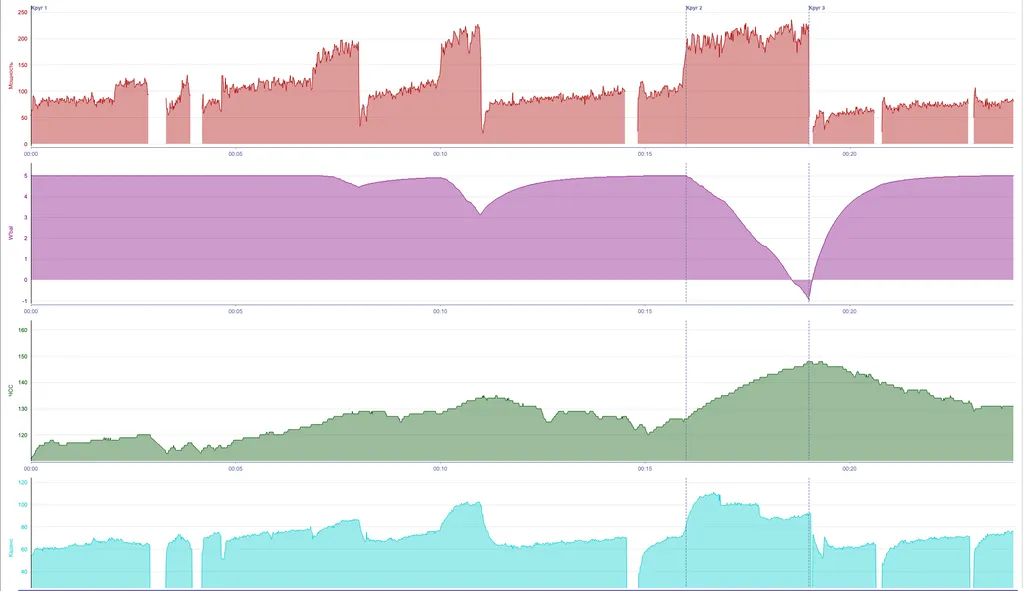
Task: Click the 250 value on power axis
Action: [x=22, y=13]
